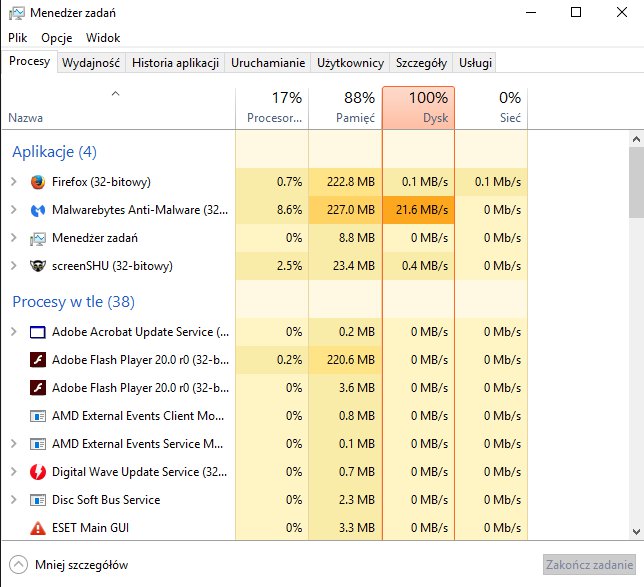Image resolution: width=644 pixels, height=587 pixels.
Task: Click the Digital Wave Update Service icon
Action: click(38, 472)
